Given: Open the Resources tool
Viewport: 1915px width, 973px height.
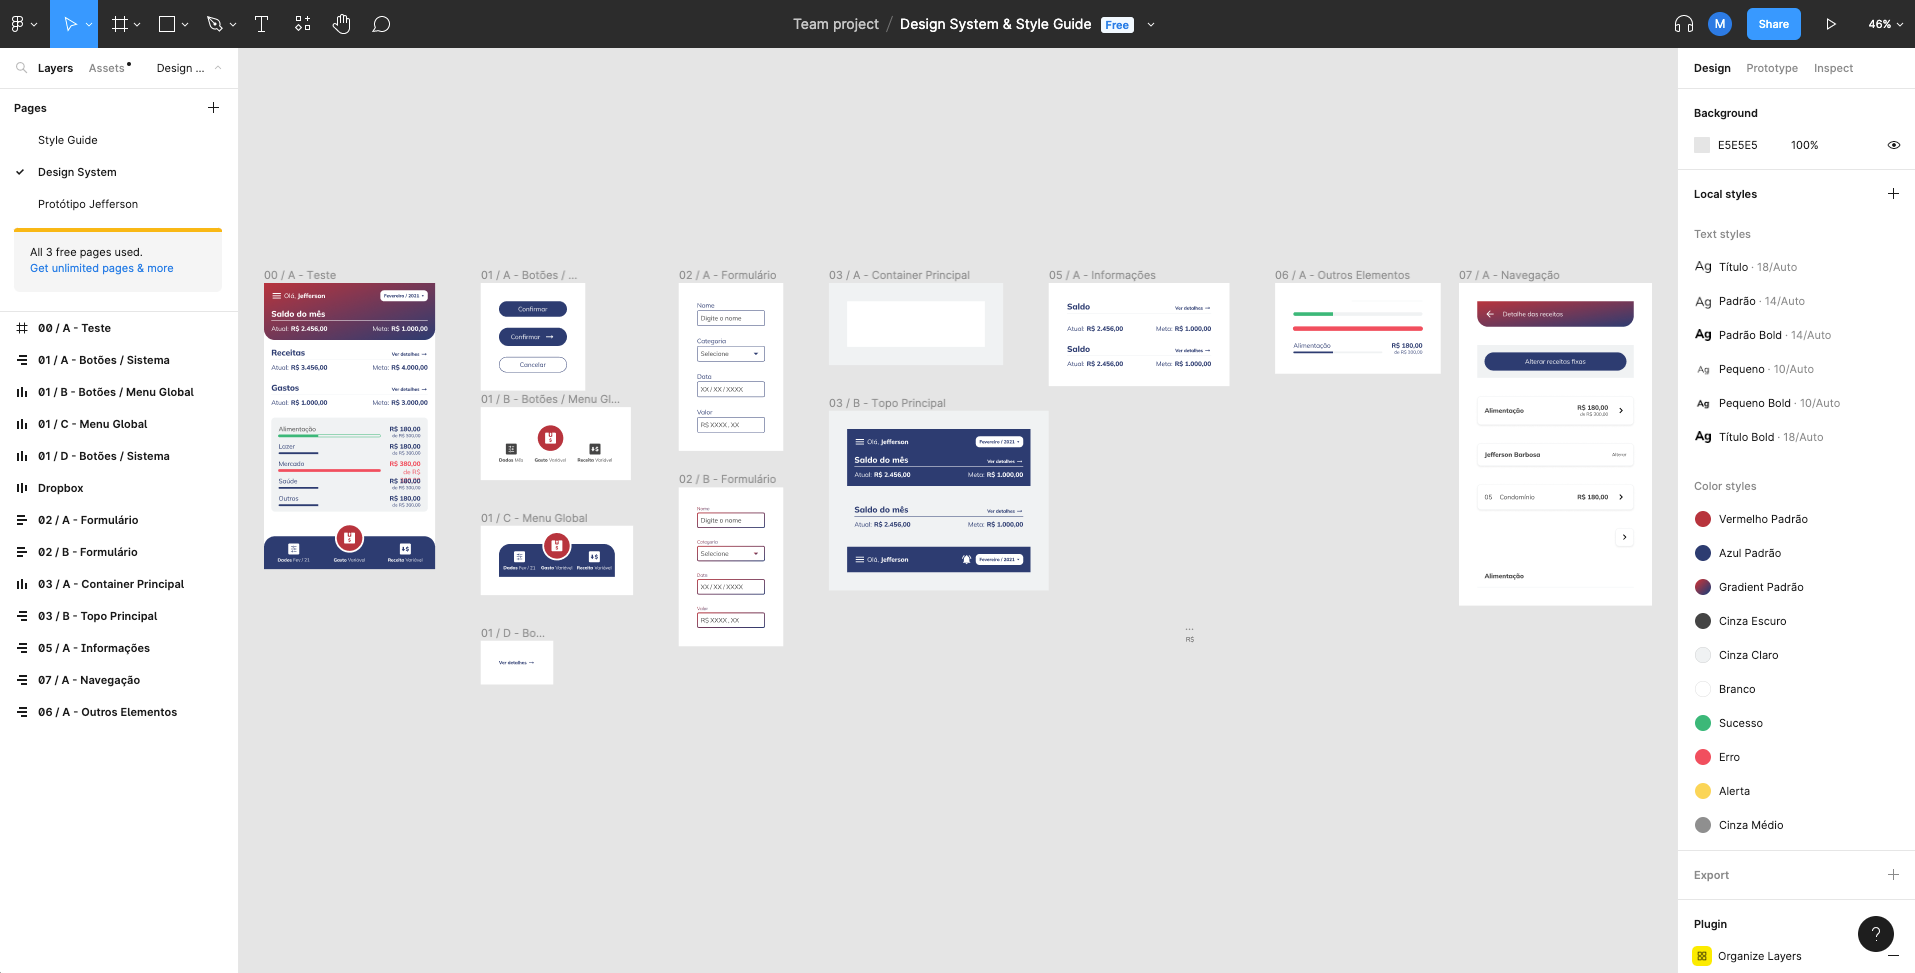Looking at the screenshot, I should click(303, 24).
